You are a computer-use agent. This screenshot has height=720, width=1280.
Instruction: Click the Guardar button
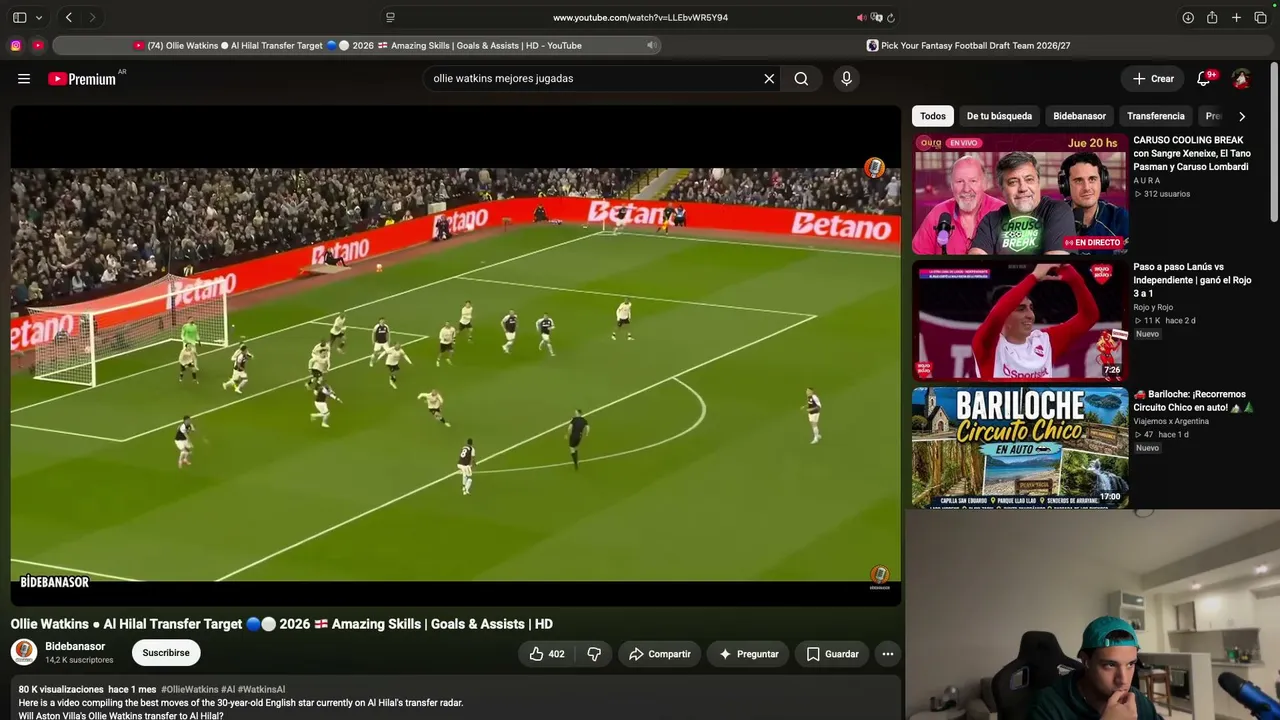[x=833, y=654]
